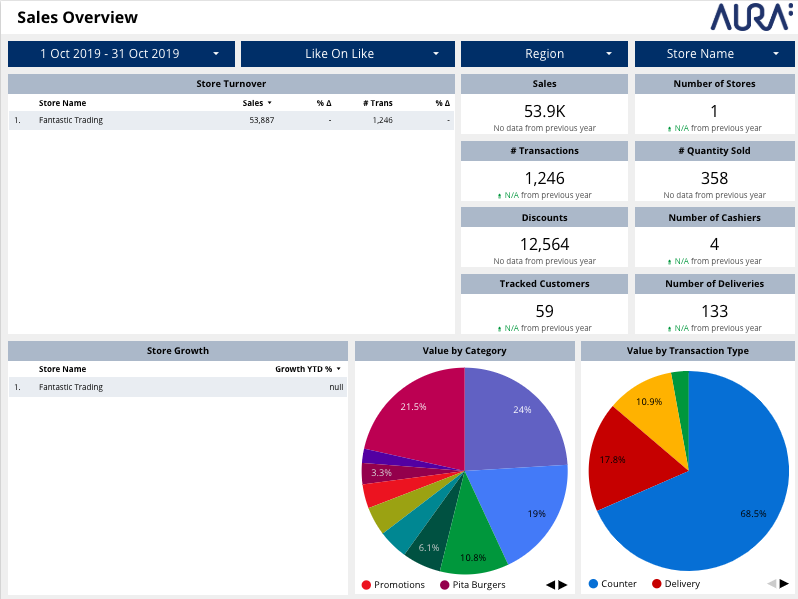
Task: Click the Growth YTD % sort arrow
Action: point(339,369)
